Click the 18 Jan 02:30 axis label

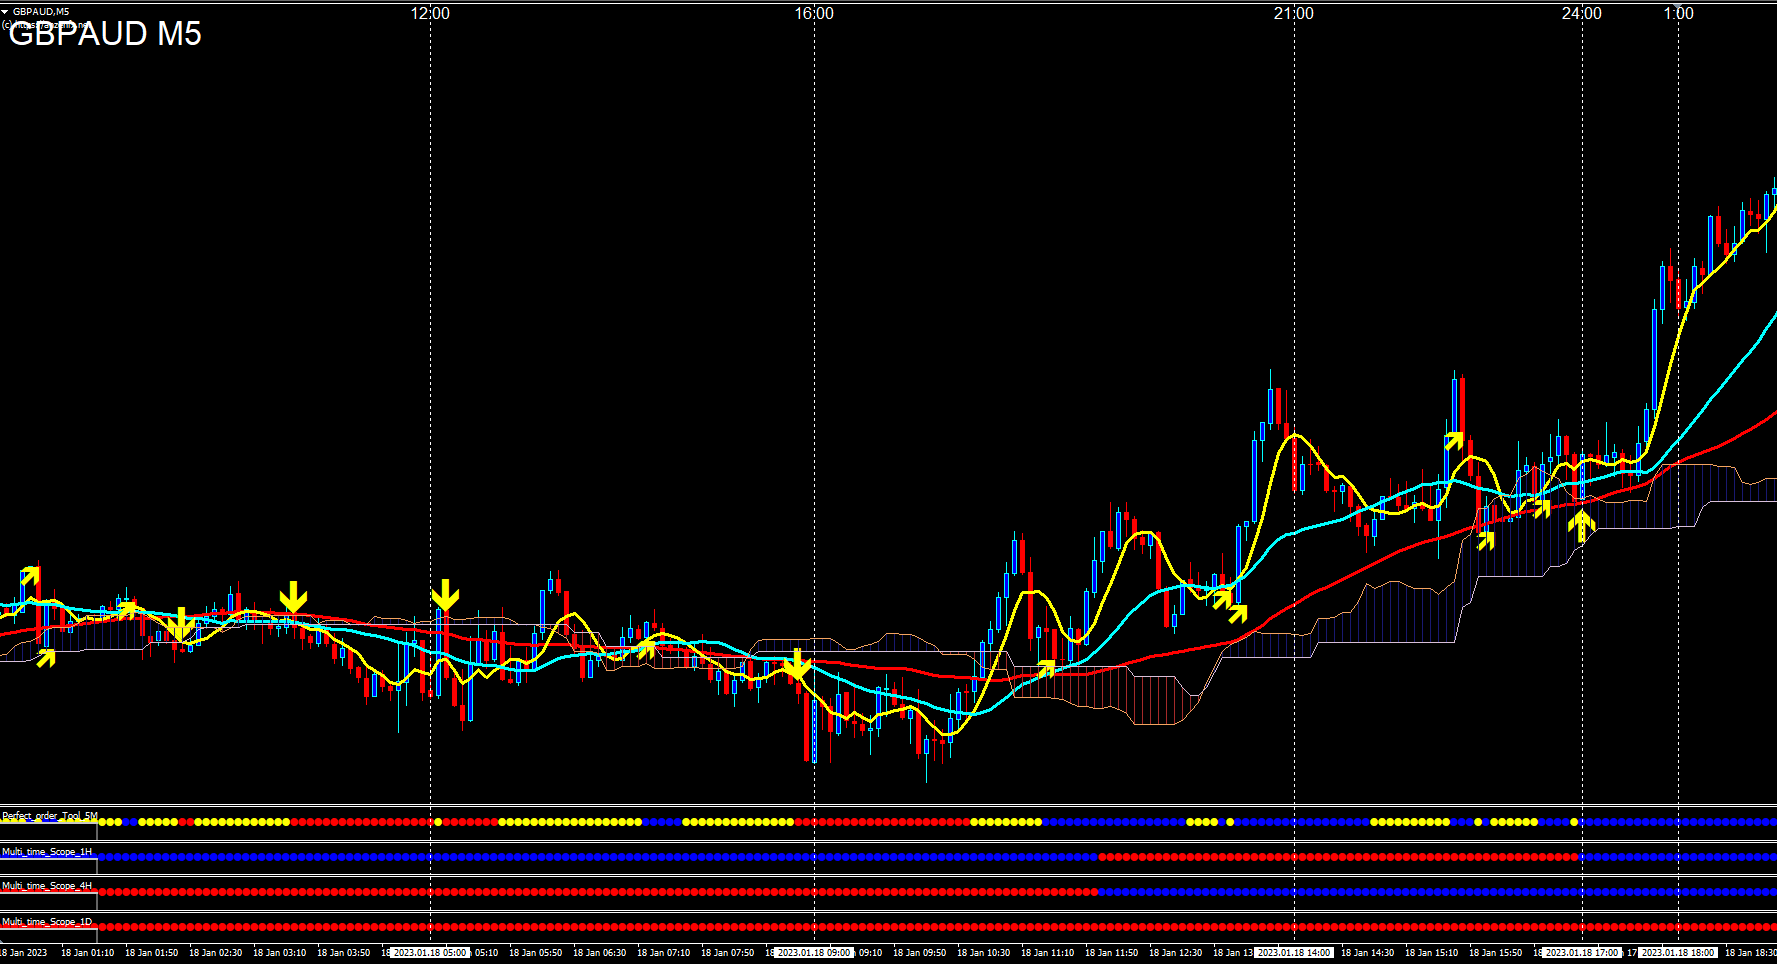[216, 953]
